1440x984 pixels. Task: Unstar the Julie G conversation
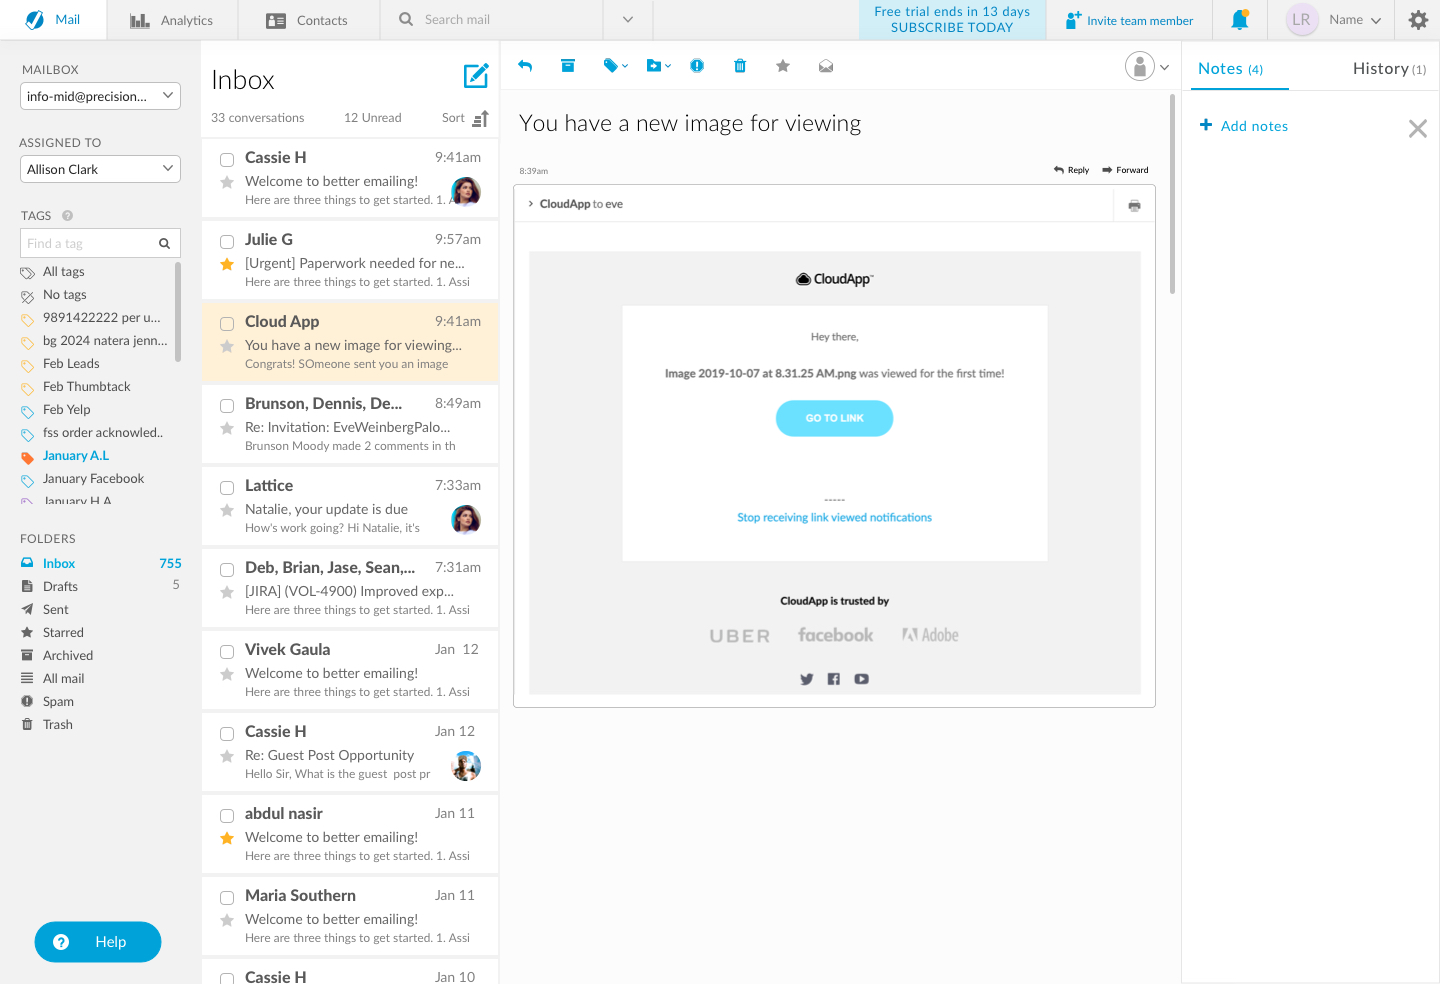tap(227, 264)
